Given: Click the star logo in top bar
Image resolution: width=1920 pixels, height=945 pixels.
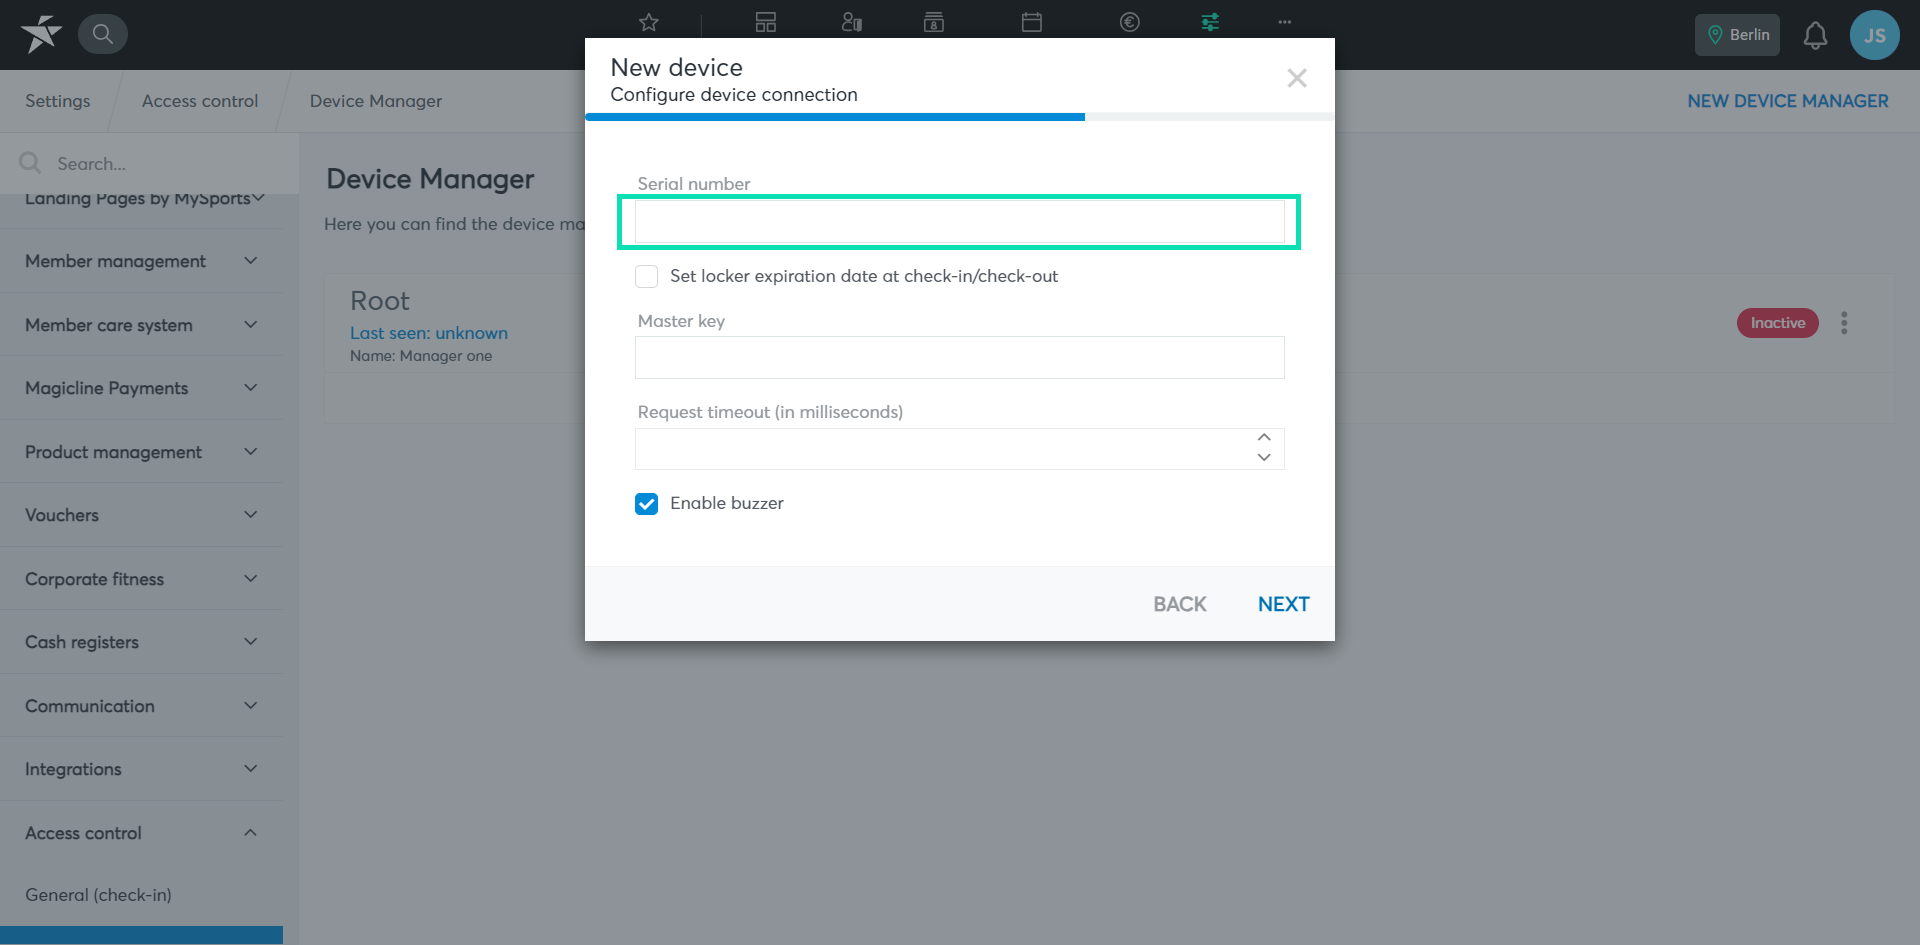Looking at the screenshot, I should tap(41, 34).
